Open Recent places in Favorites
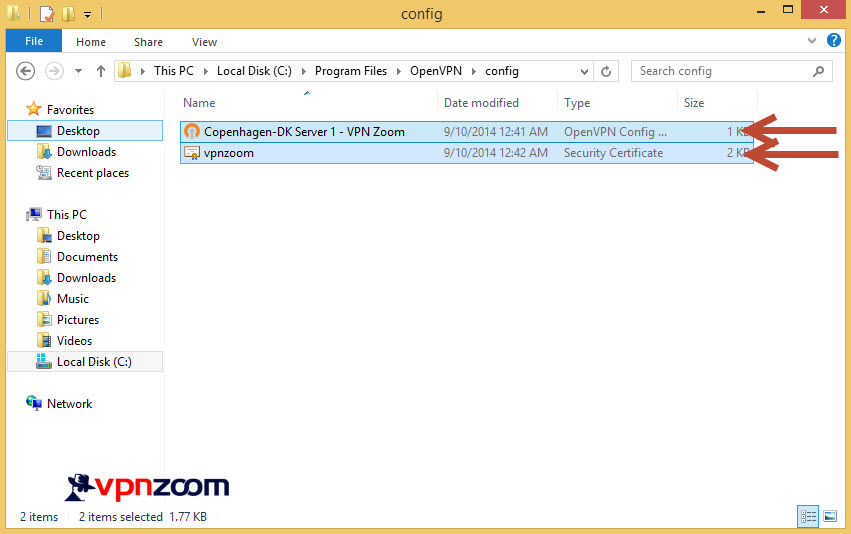This screenshot has height=534, width=851. click(93, 173)
